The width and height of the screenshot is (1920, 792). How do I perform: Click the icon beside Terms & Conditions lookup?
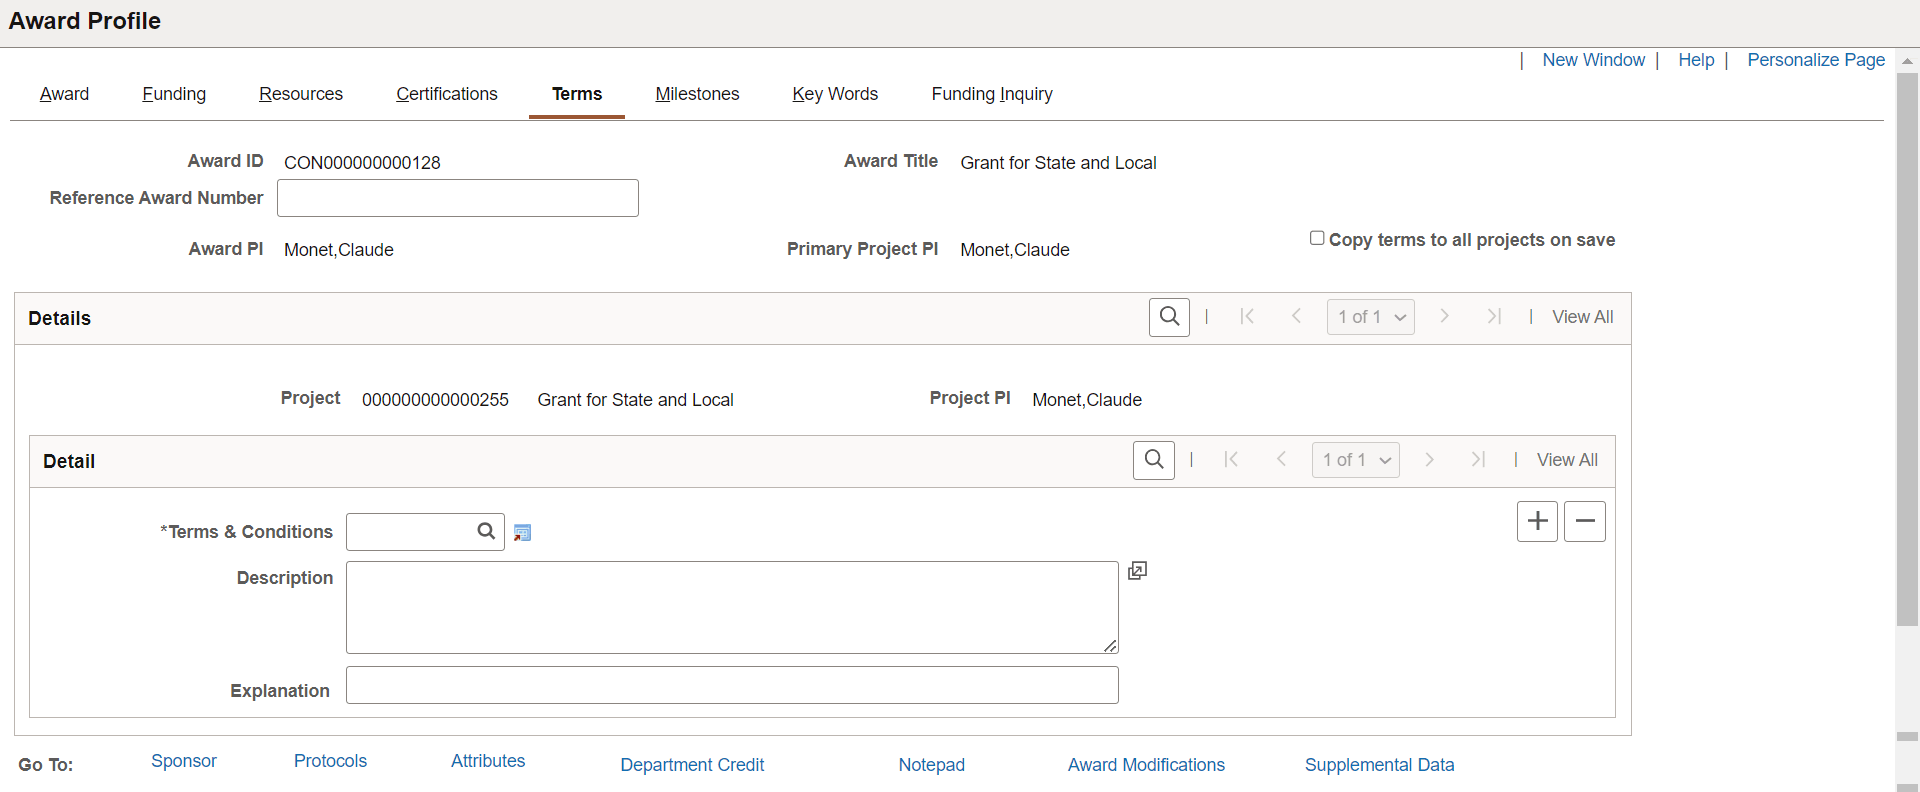(522, 533)
